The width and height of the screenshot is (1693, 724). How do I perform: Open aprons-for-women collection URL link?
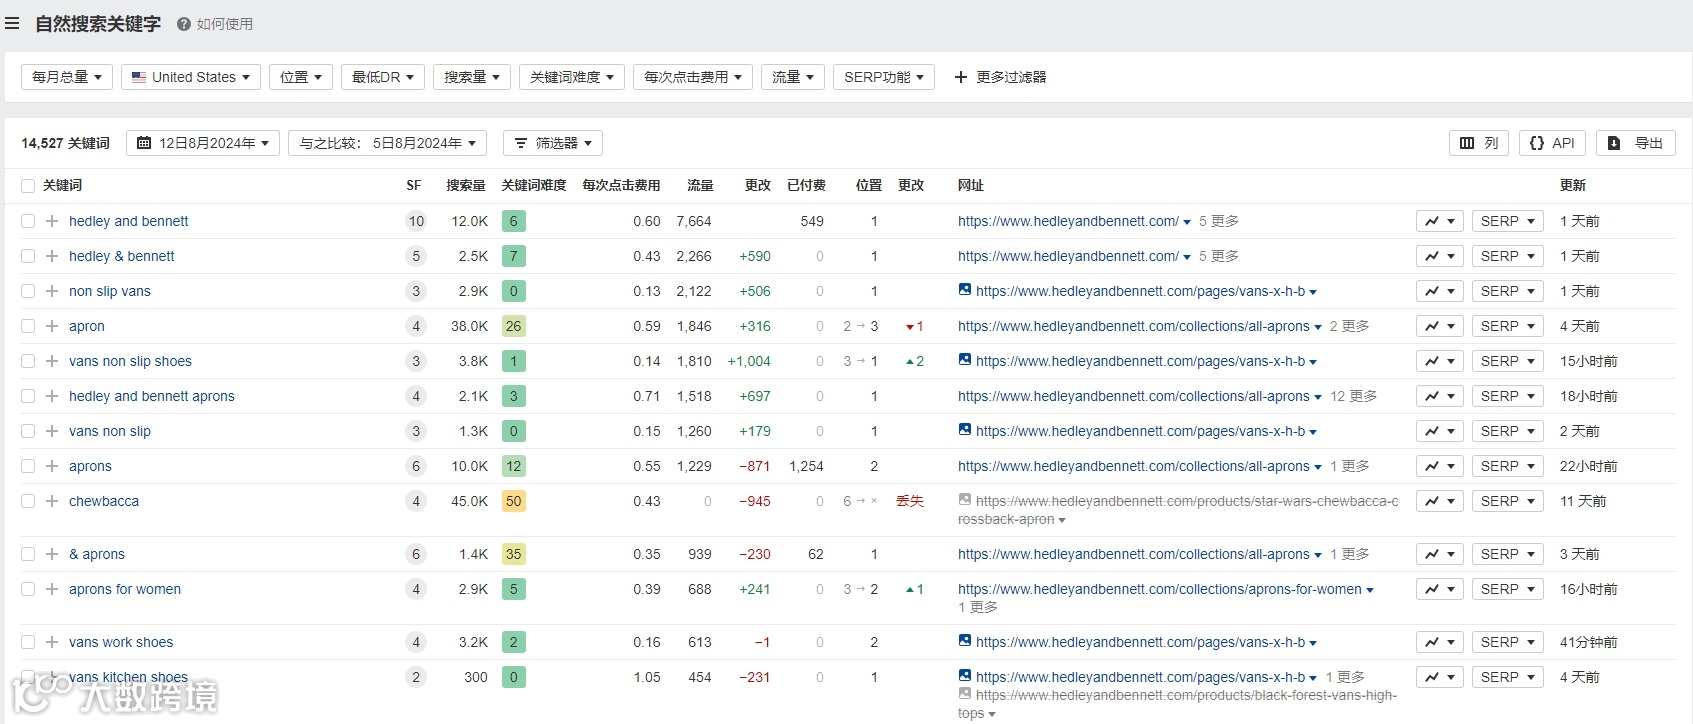pos(1160,589)
